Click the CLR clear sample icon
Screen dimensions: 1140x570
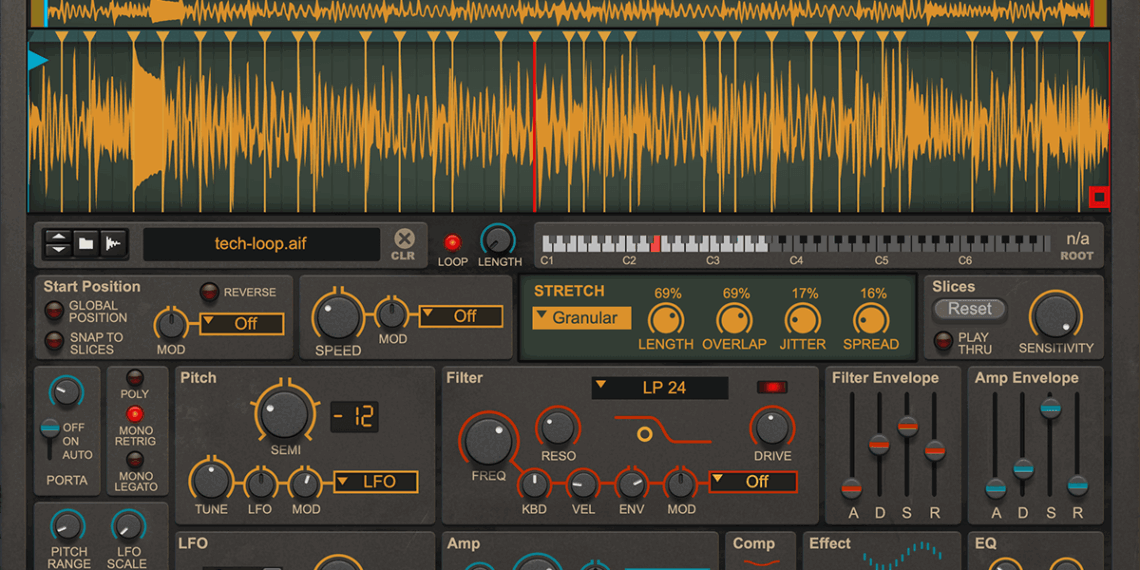point(403,243)
